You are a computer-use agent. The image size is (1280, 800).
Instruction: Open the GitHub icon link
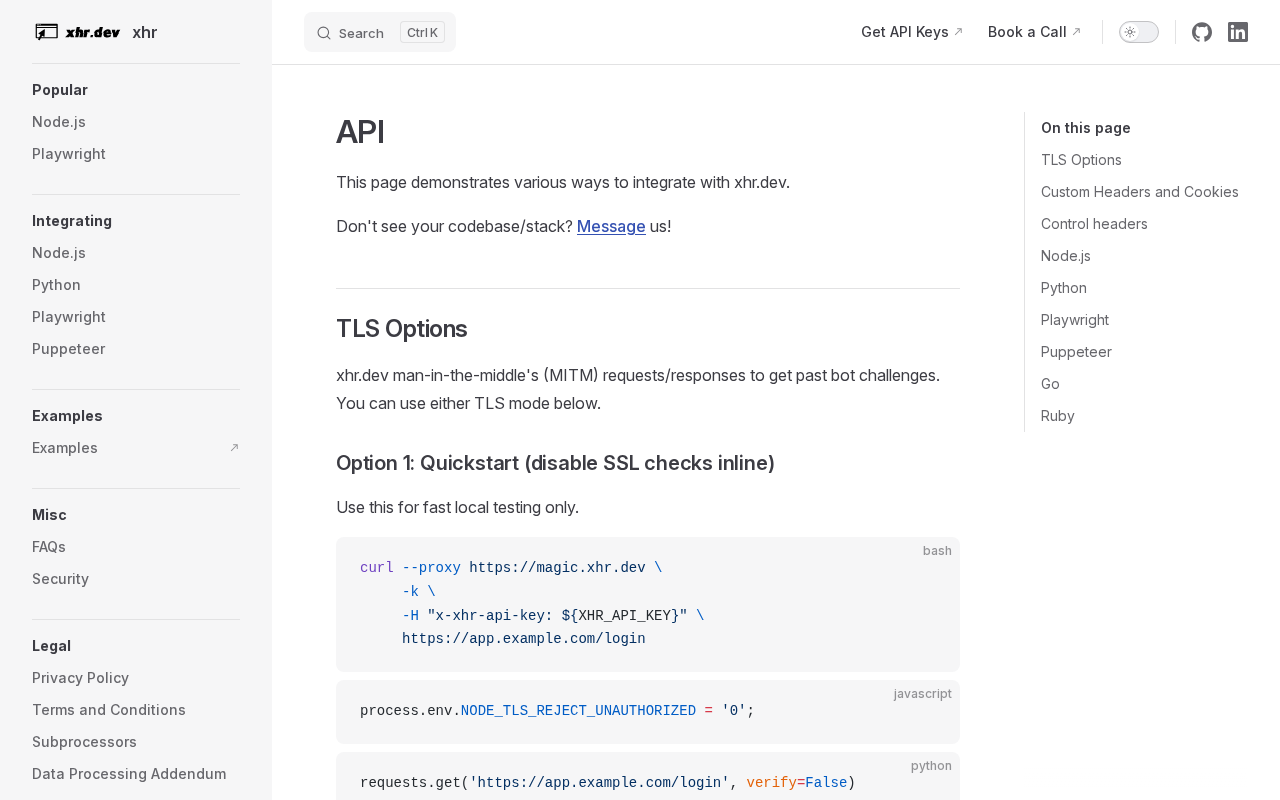point(1202,32)
